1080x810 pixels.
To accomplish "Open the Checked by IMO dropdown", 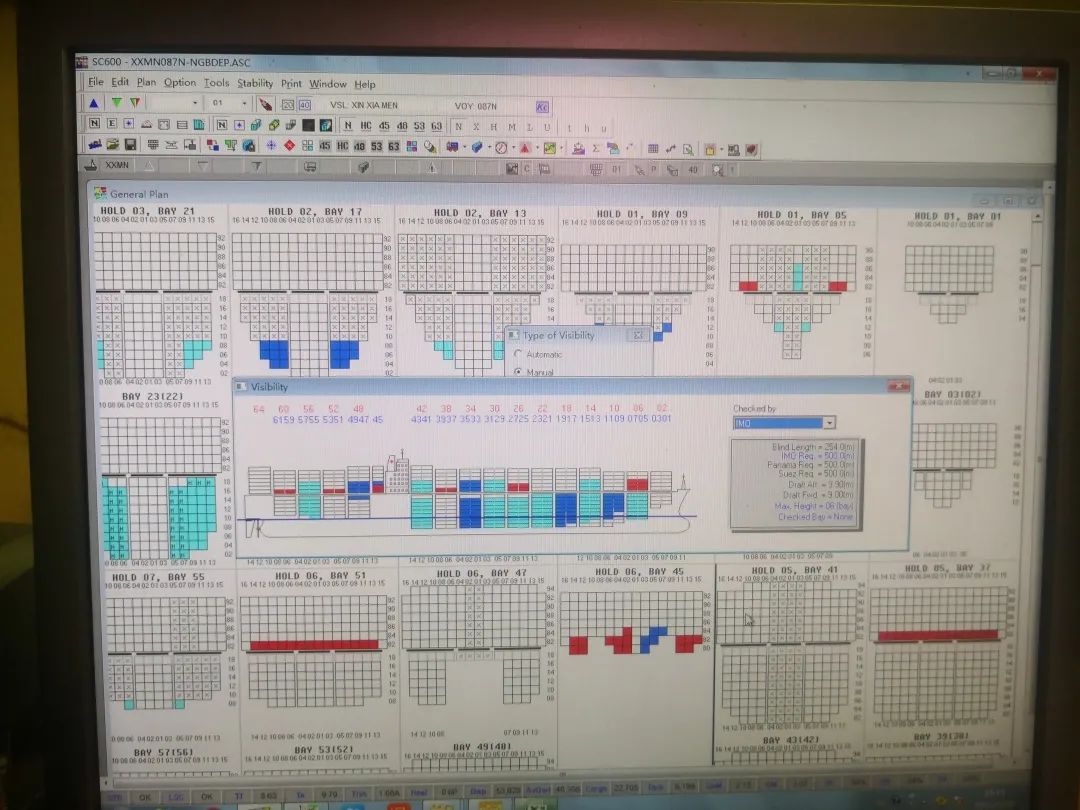I will [829, 422].
